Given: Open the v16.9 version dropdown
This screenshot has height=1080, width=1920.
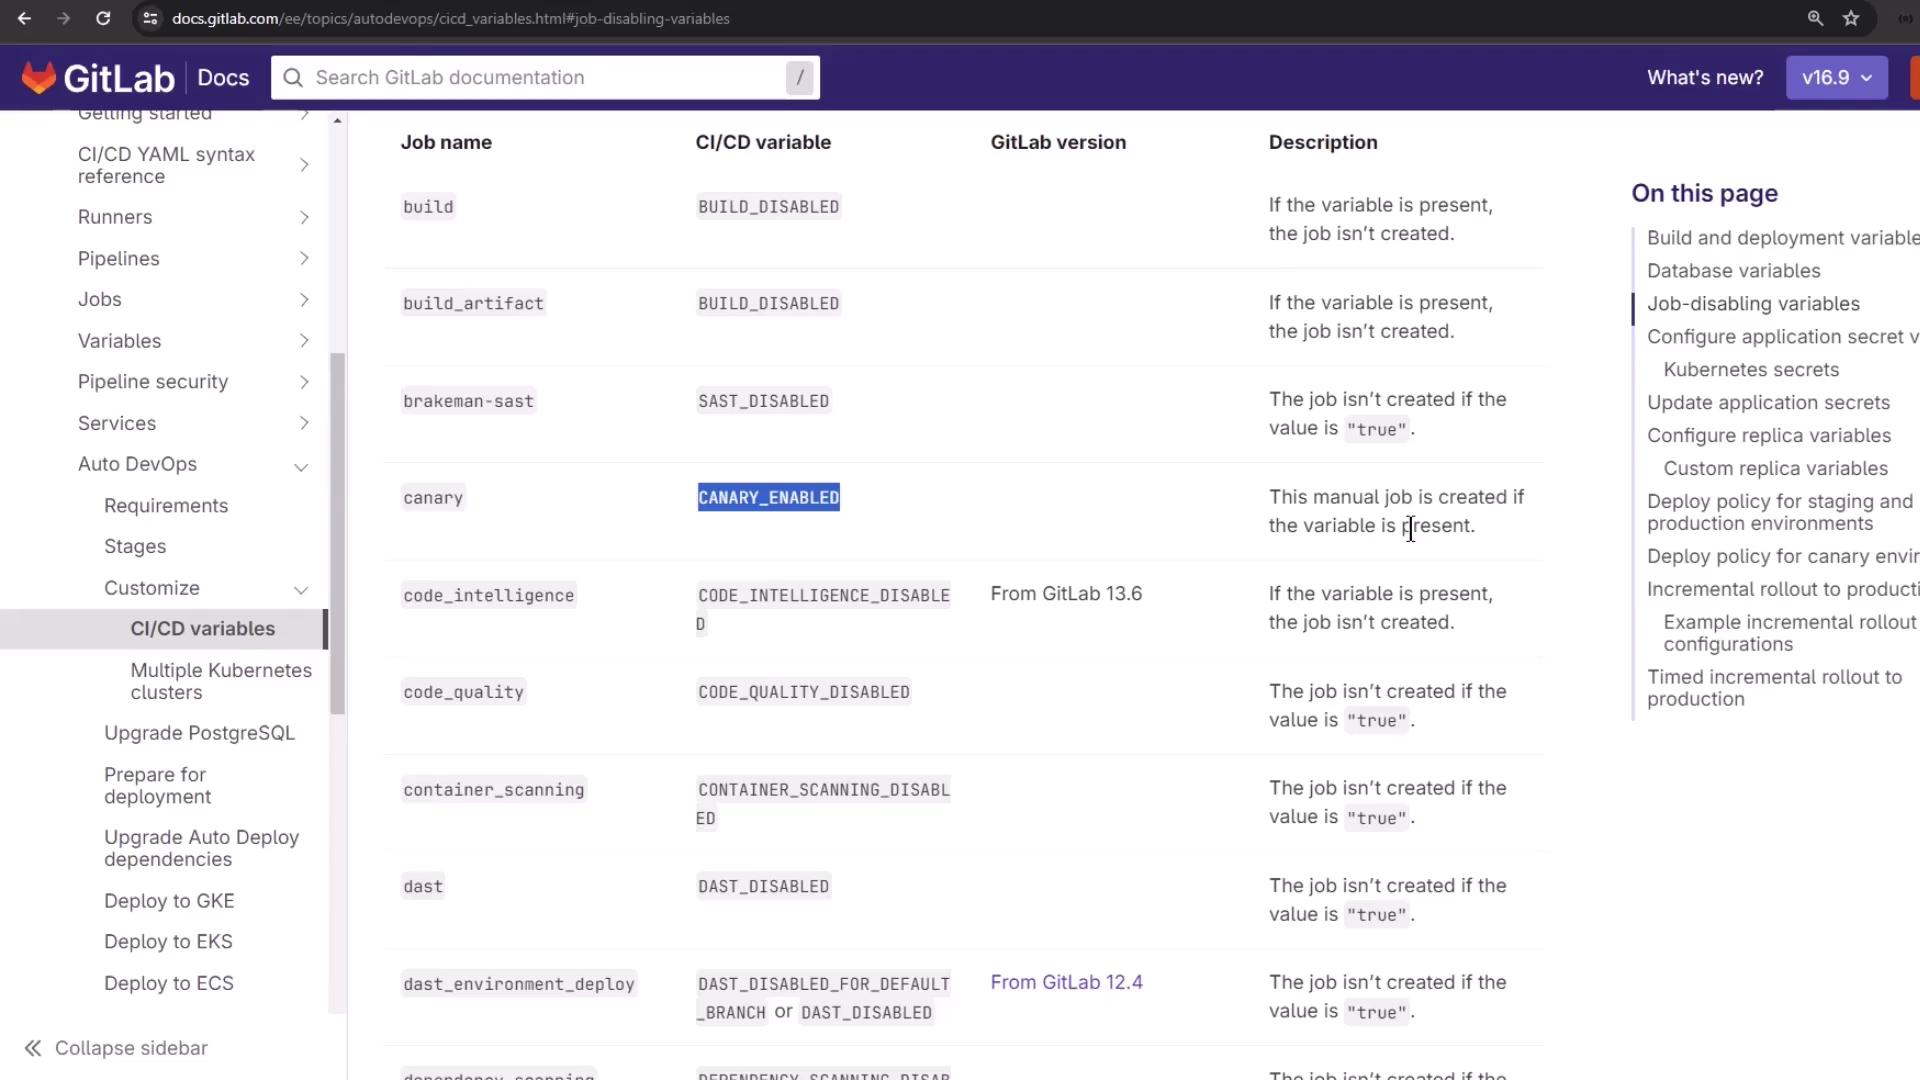Looking at the screenshot, I should pyautogui.click(x=1836, y=78).
